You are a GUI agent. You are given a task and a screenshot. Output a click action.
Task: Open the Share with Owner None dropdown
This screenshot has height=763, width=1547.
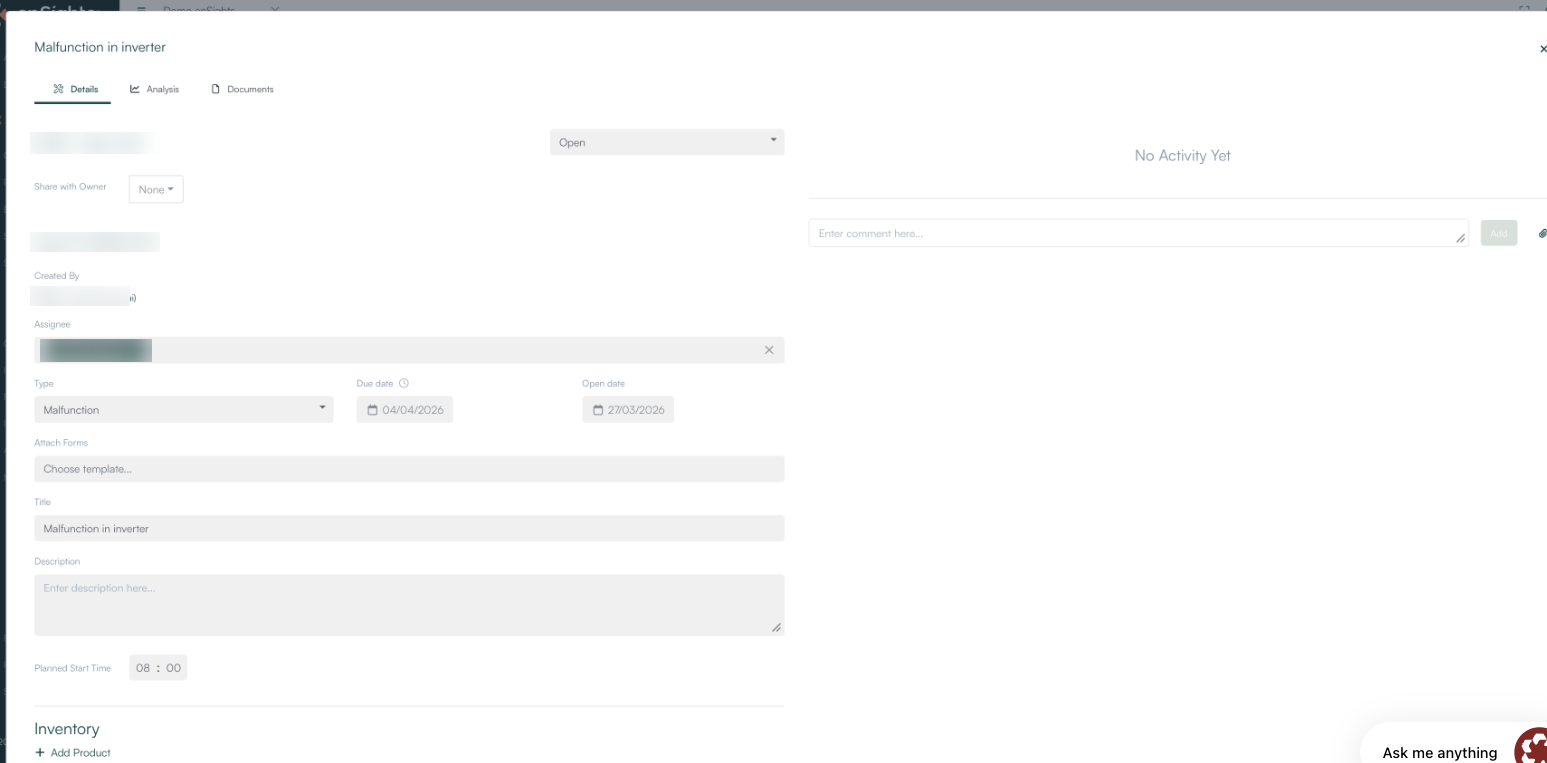(x=156, y=189)
